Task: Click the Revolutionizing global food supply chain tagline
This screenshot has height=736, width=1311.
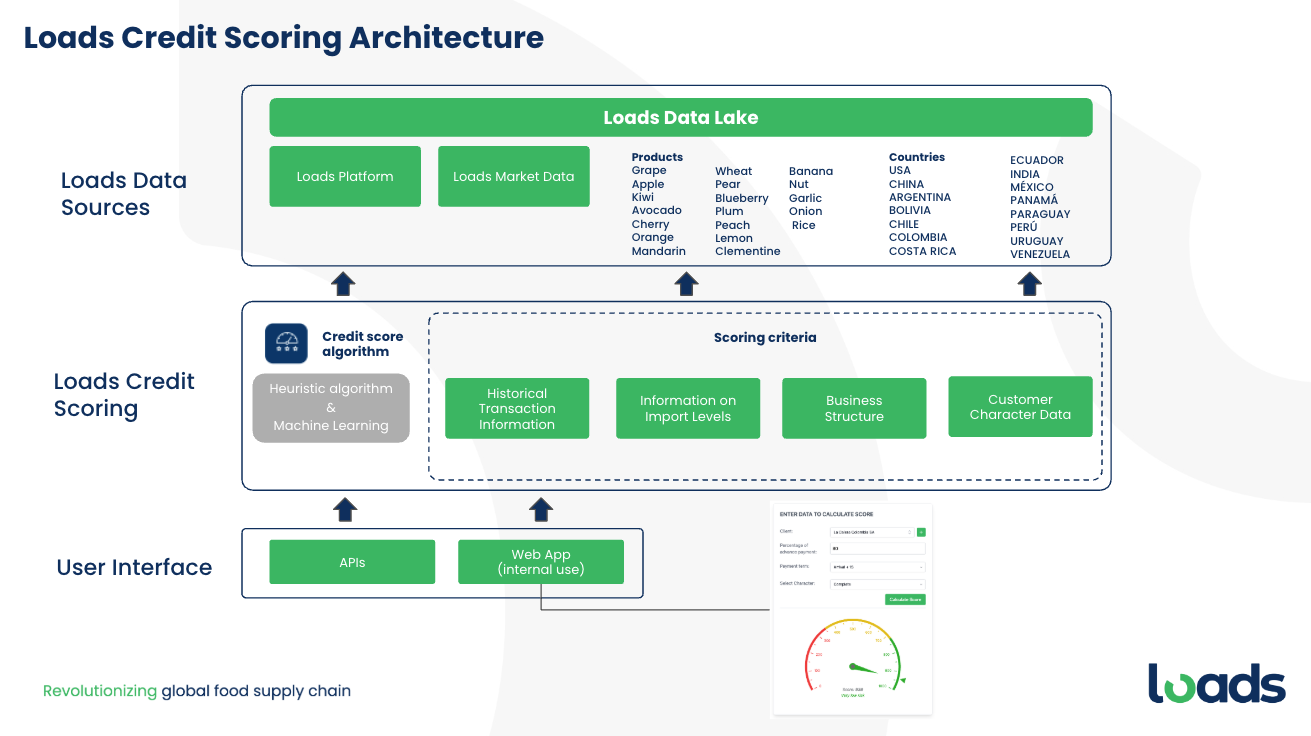Action: (197, 691)
